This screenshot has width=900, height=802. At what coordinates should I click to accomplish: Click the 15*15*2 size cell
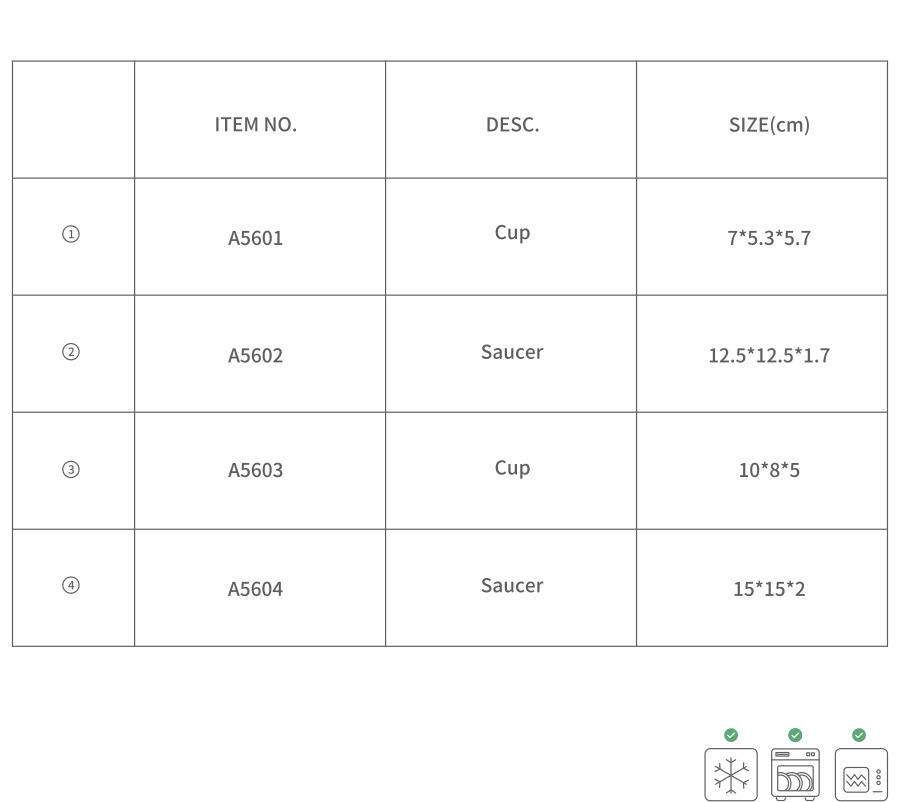769,590
